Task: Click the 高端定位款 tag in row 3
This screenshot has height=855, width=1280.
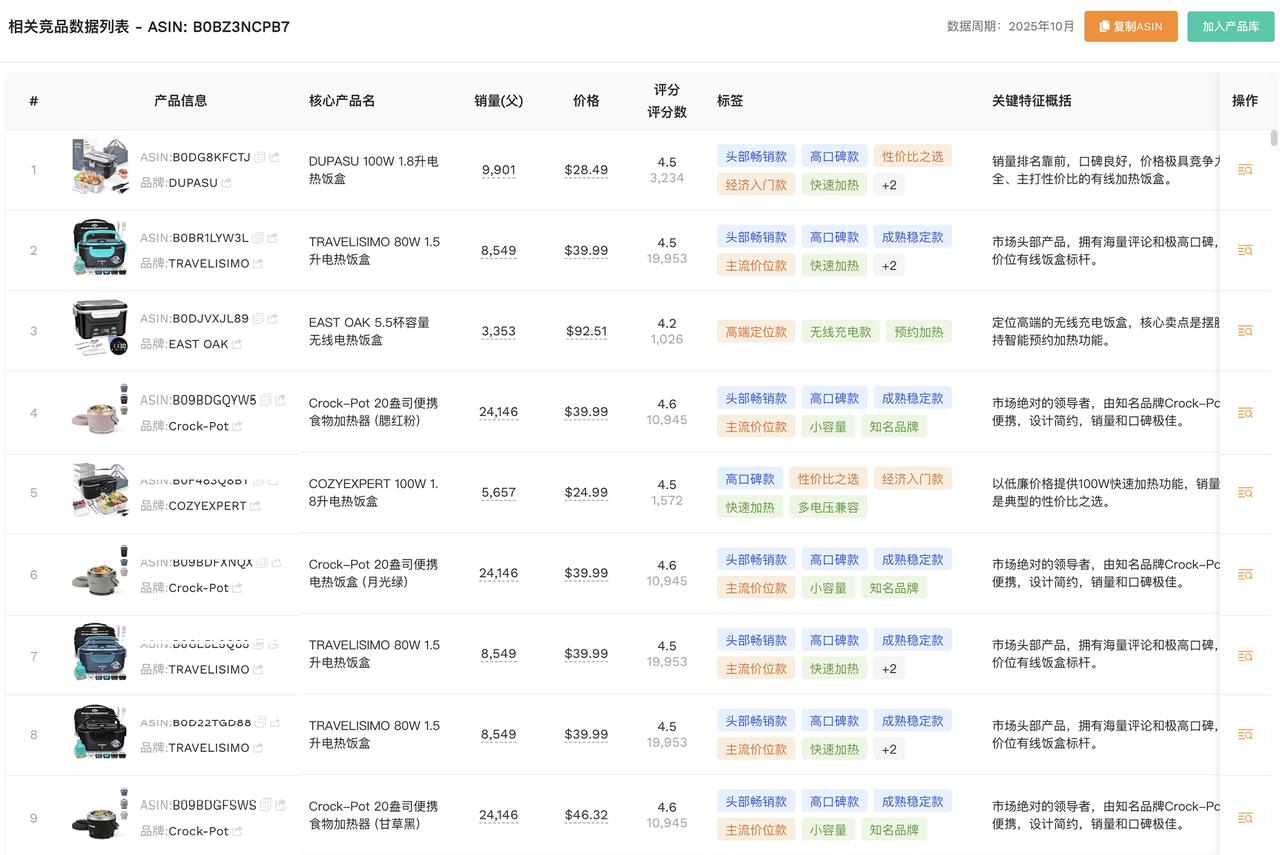Action: point(755,332)
